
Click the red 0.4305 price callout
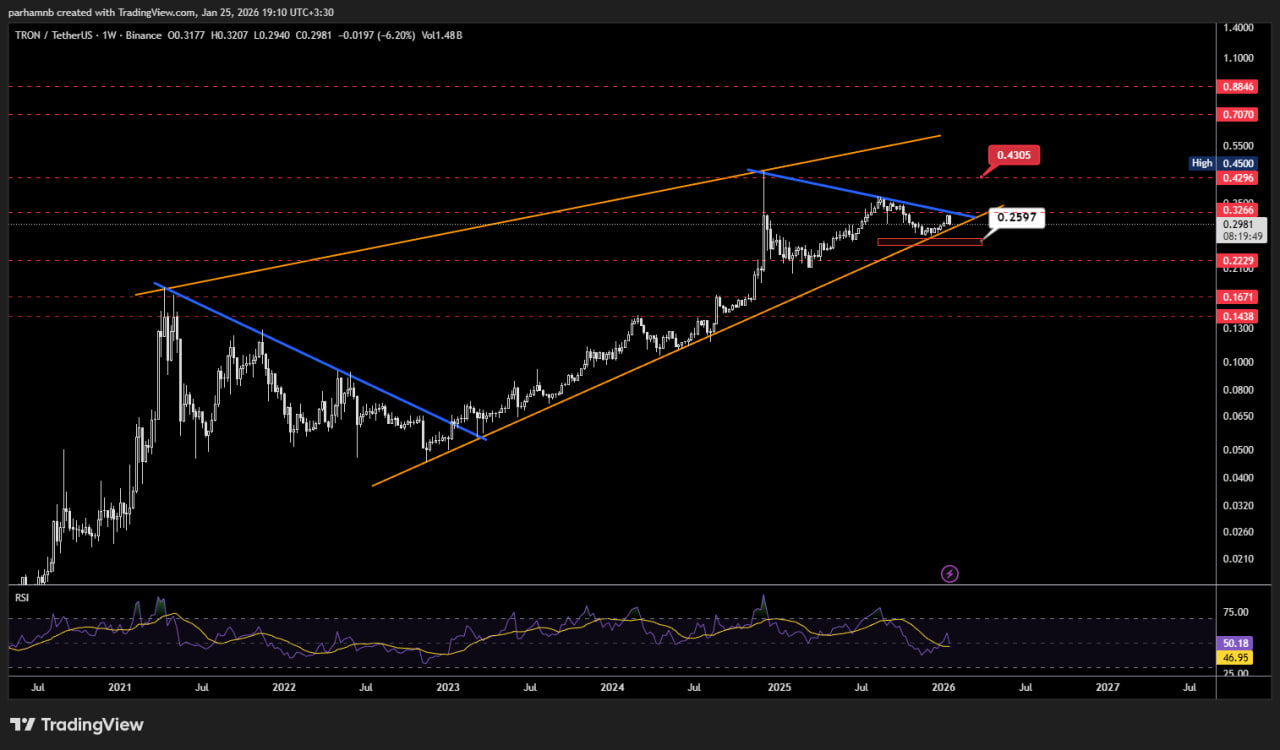[x=1015, y=155]
